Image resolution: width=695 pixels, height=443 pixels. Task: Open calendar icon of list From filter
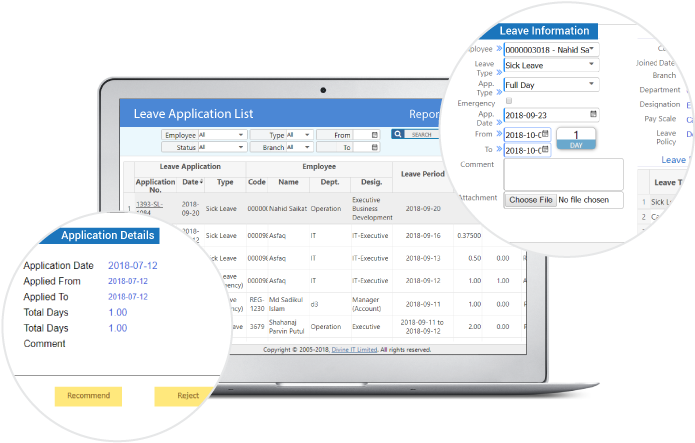[375, 135]
